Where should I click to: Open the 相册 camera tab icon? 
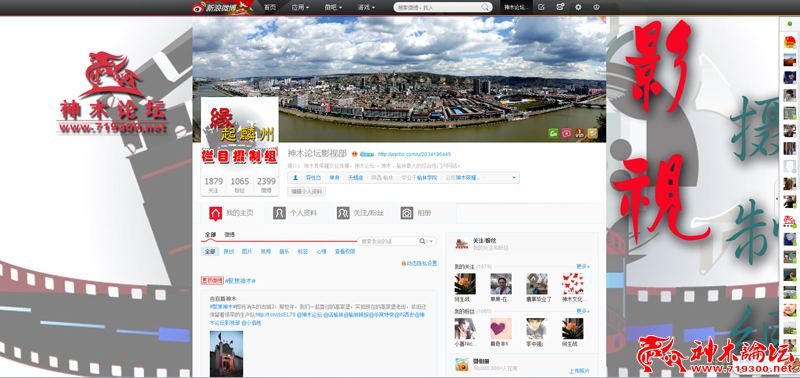407,213
